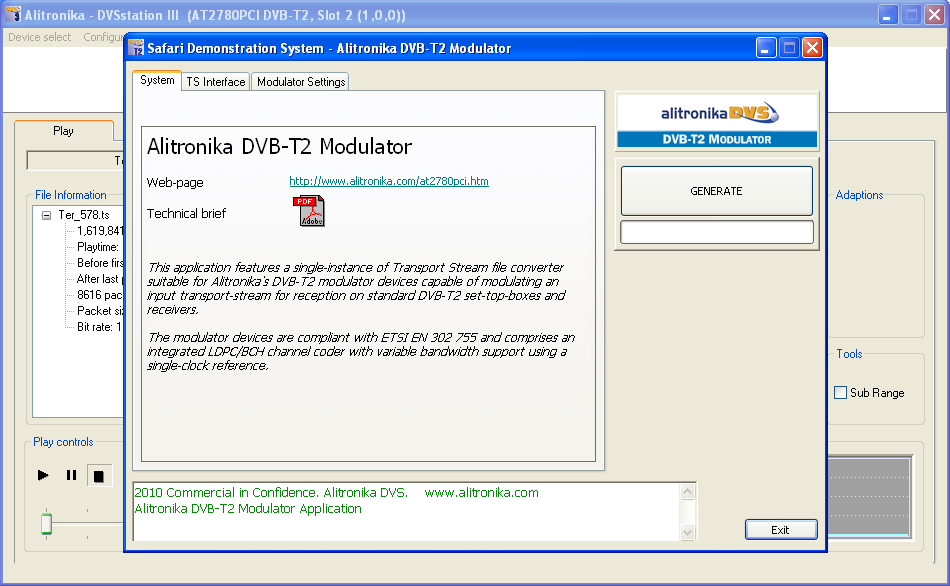
Task: Select the Before first tree row
Action: coord(100,263)
